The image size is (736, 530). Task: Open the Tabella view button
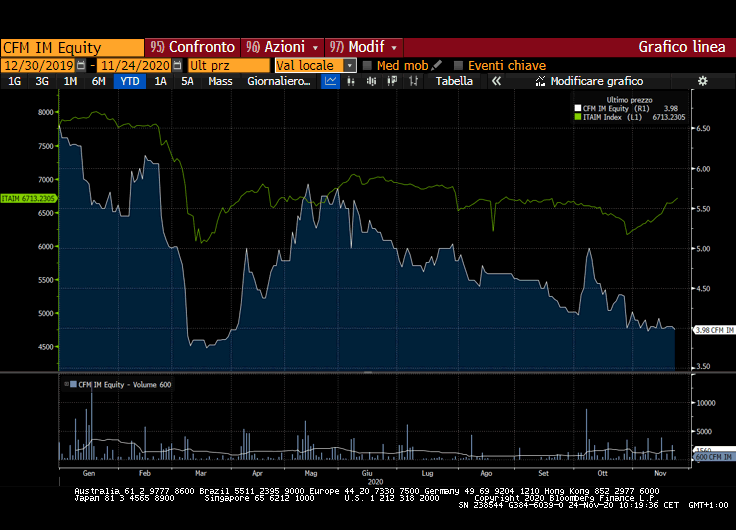point(454,81)
